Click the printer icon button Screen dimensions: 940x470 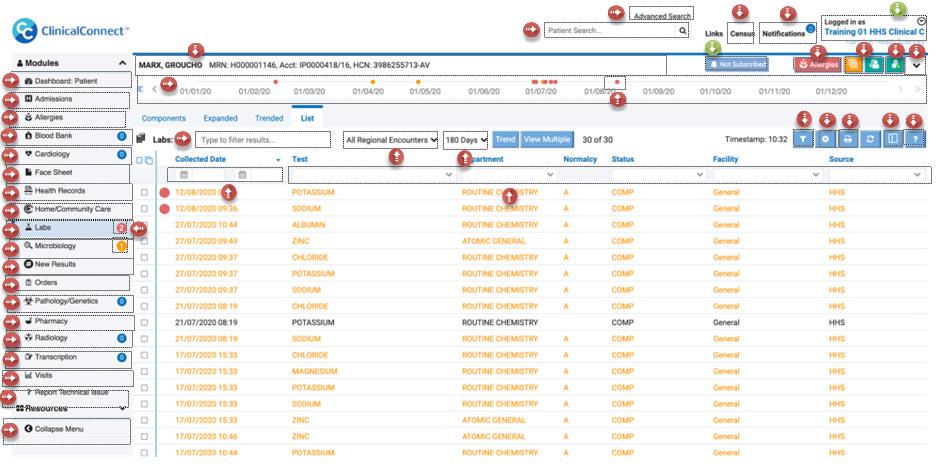[x=848, y=139]
